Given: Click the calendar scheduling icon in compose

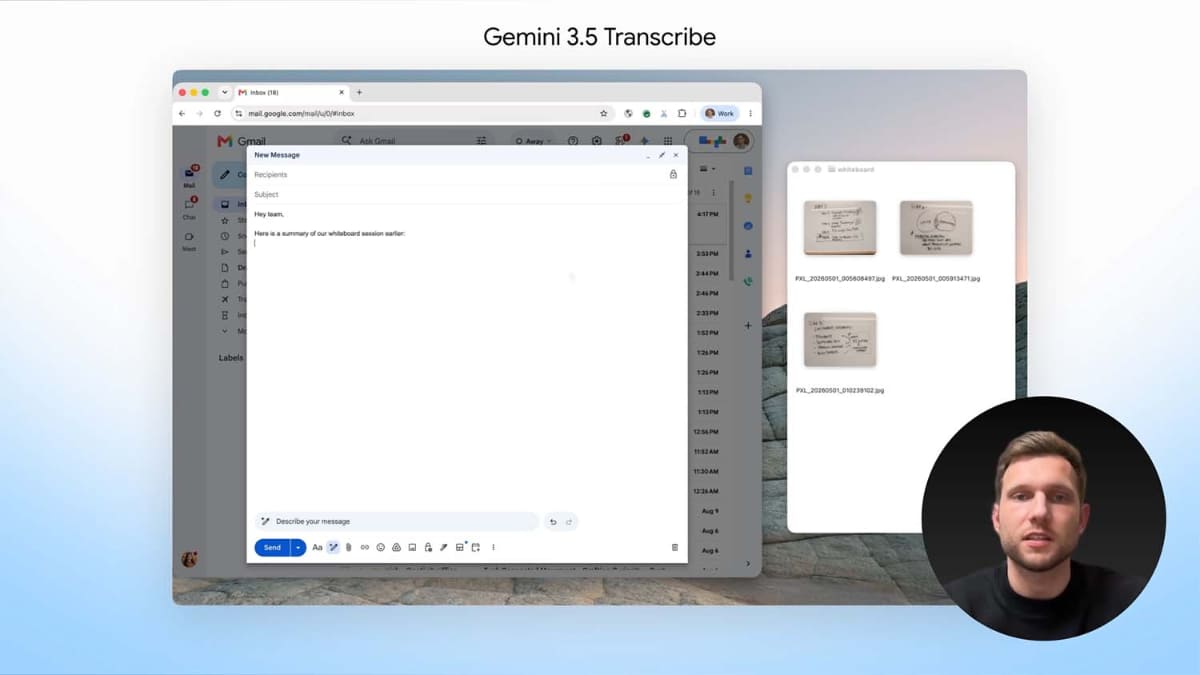Looking at the screenshot, I should coord(476,547).
